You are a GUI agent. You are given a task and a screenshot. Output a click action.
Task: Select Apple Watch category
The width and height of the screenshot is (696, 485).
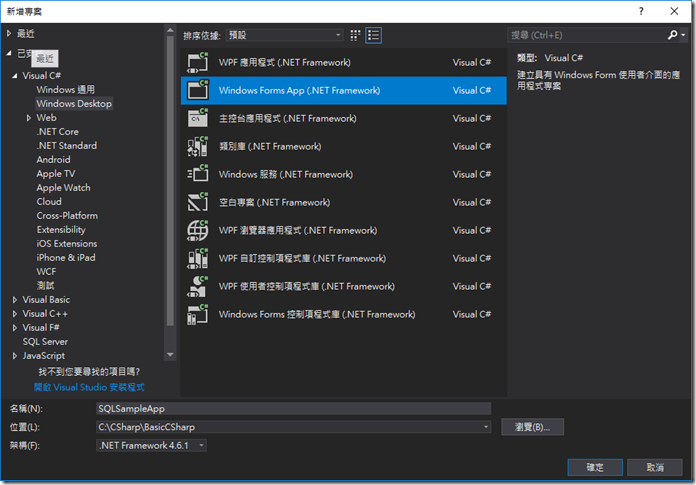tap(63, 188)
